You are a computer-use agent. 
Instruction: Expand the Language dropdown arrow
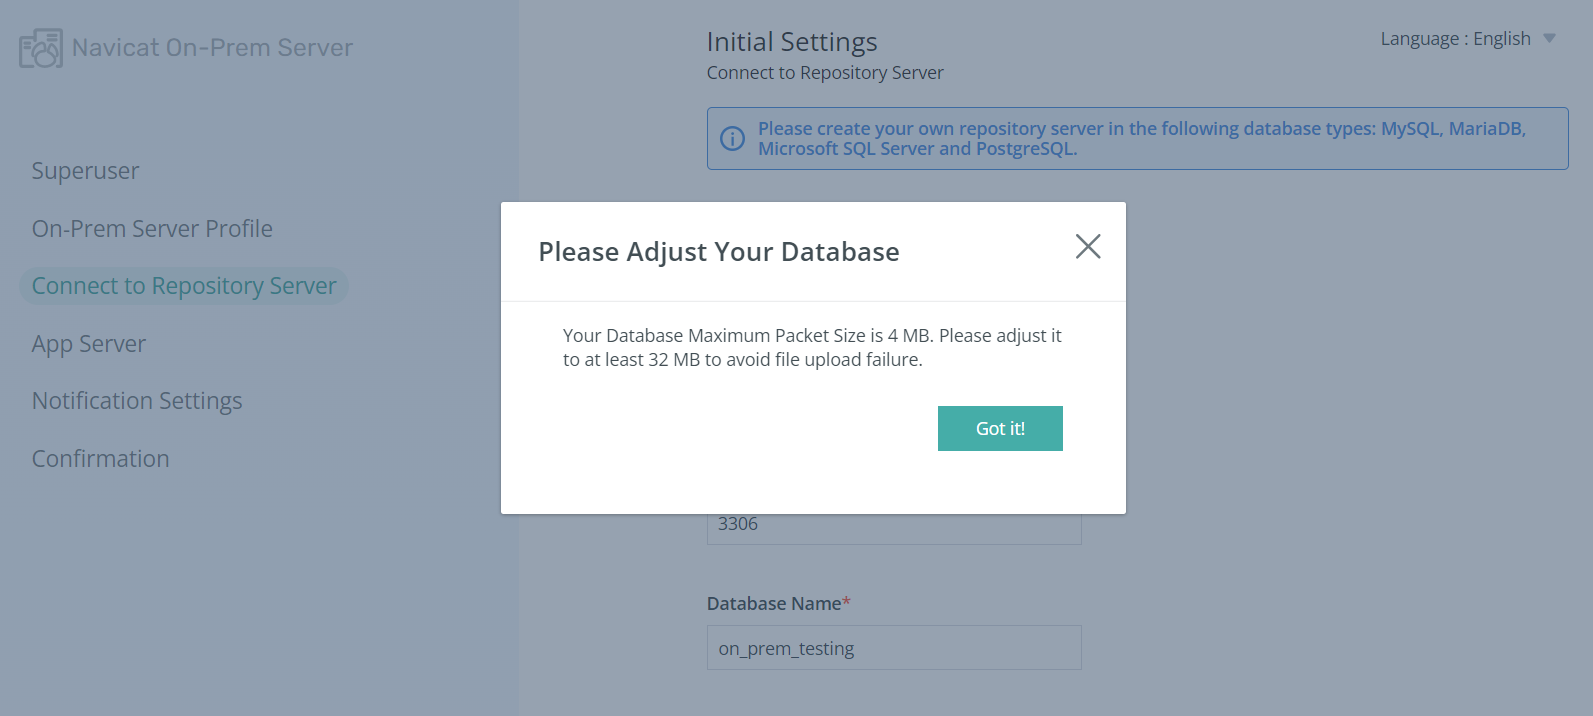tap(1550, 39)
